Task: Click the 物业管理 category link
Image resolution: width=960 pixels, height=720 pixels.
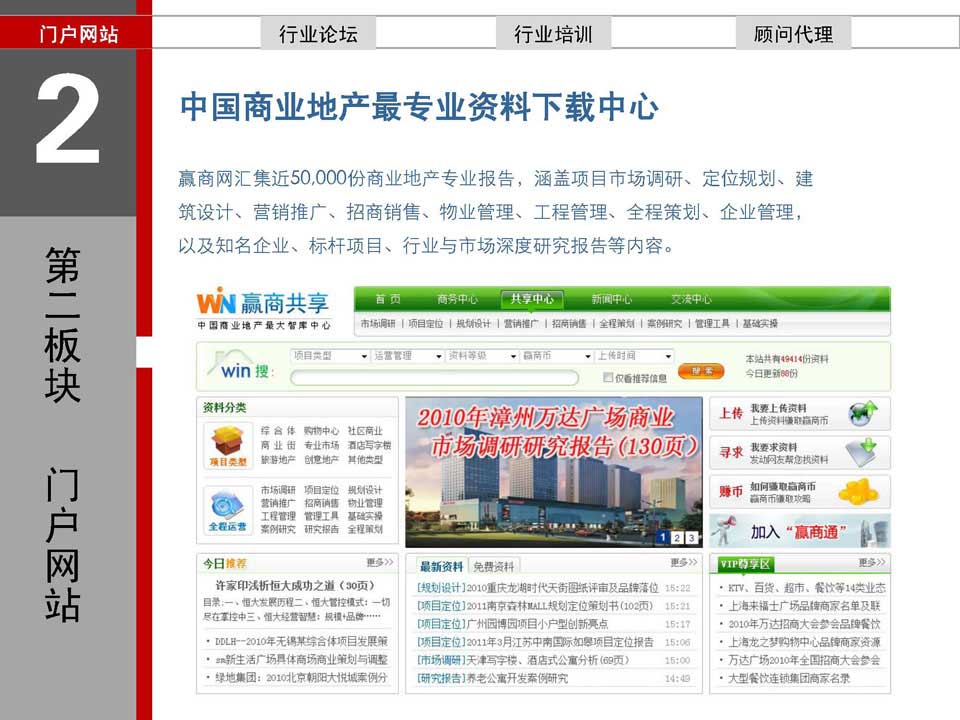Action: (365, 503)
